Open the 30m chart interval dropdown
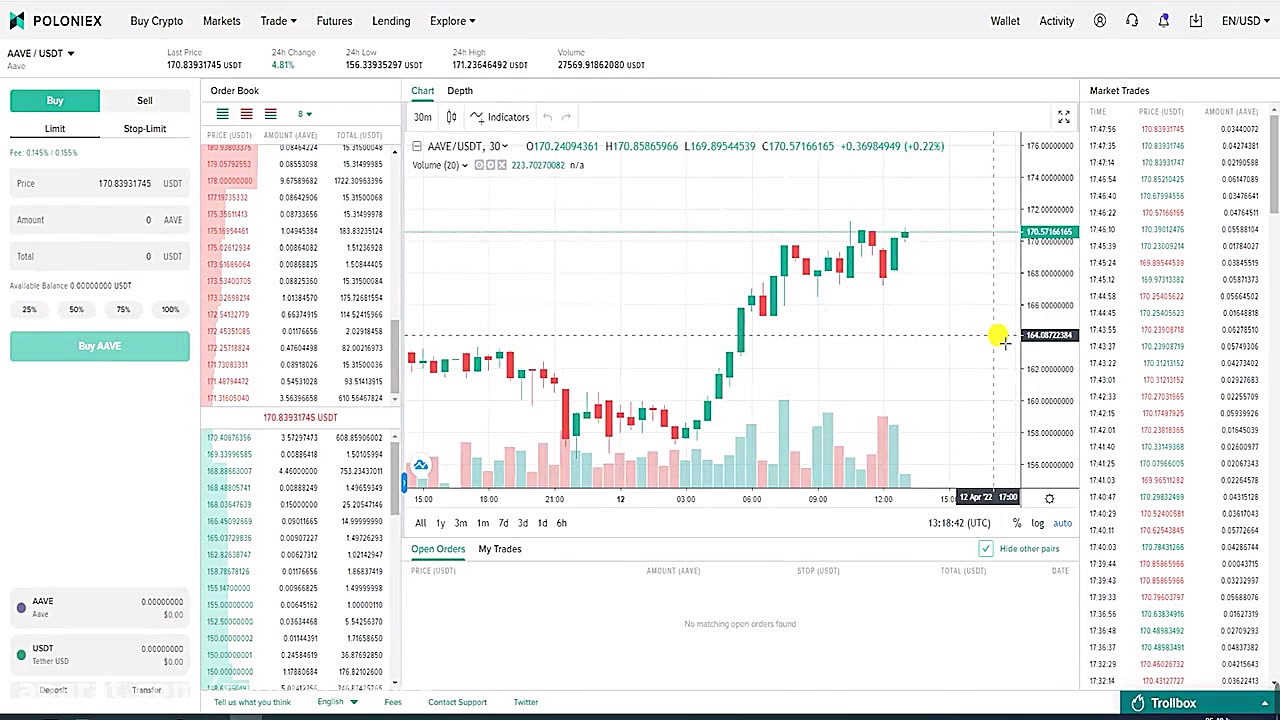This screenshot has width=1280, height=720. pos(423,117)
